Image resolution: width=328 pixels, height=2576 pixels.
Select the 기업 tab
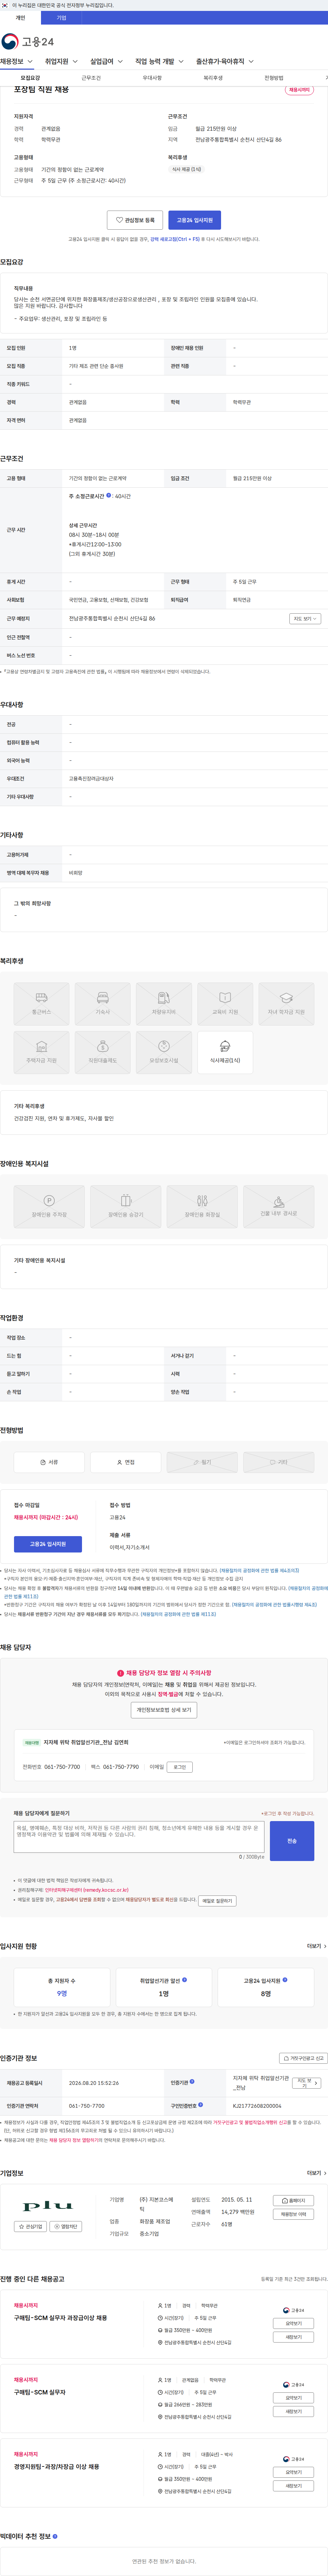[x=61, y=18]
